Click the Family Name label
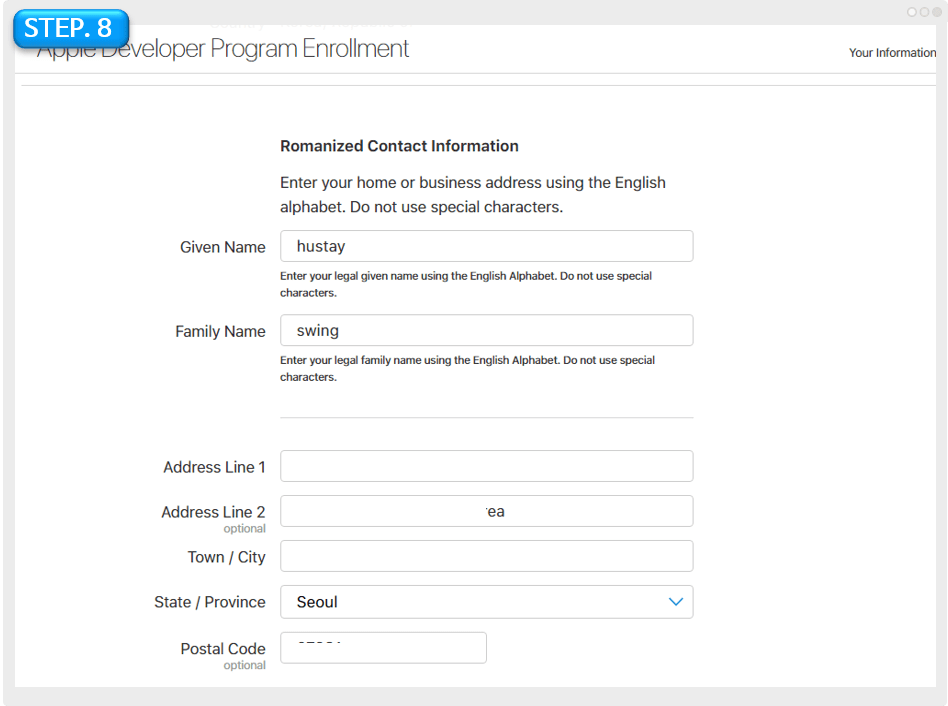948x706 pixels. coord(220,331)
